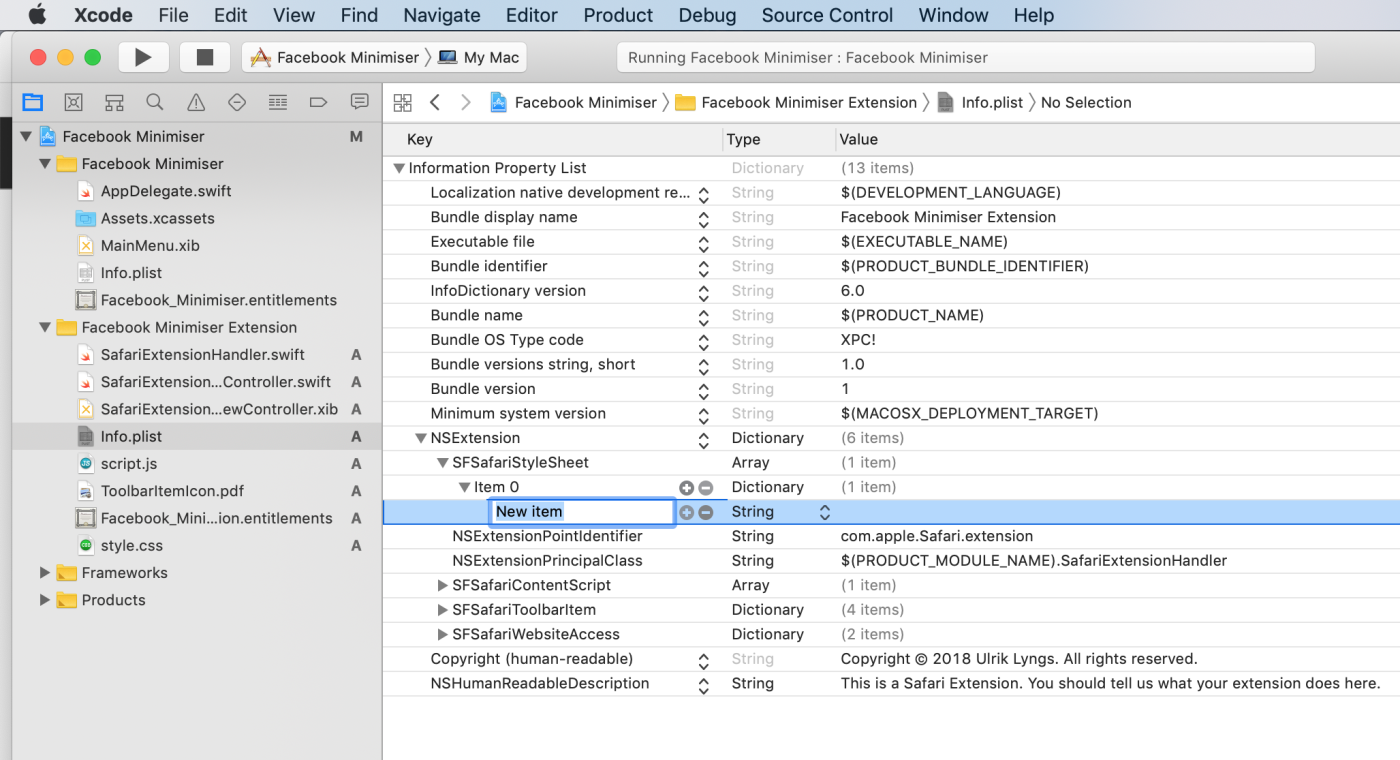Image resolution: width=1400 pixels, height=760 pixels.
Task: Click the minus button on Item 0 row
Action: click(706, 487)
